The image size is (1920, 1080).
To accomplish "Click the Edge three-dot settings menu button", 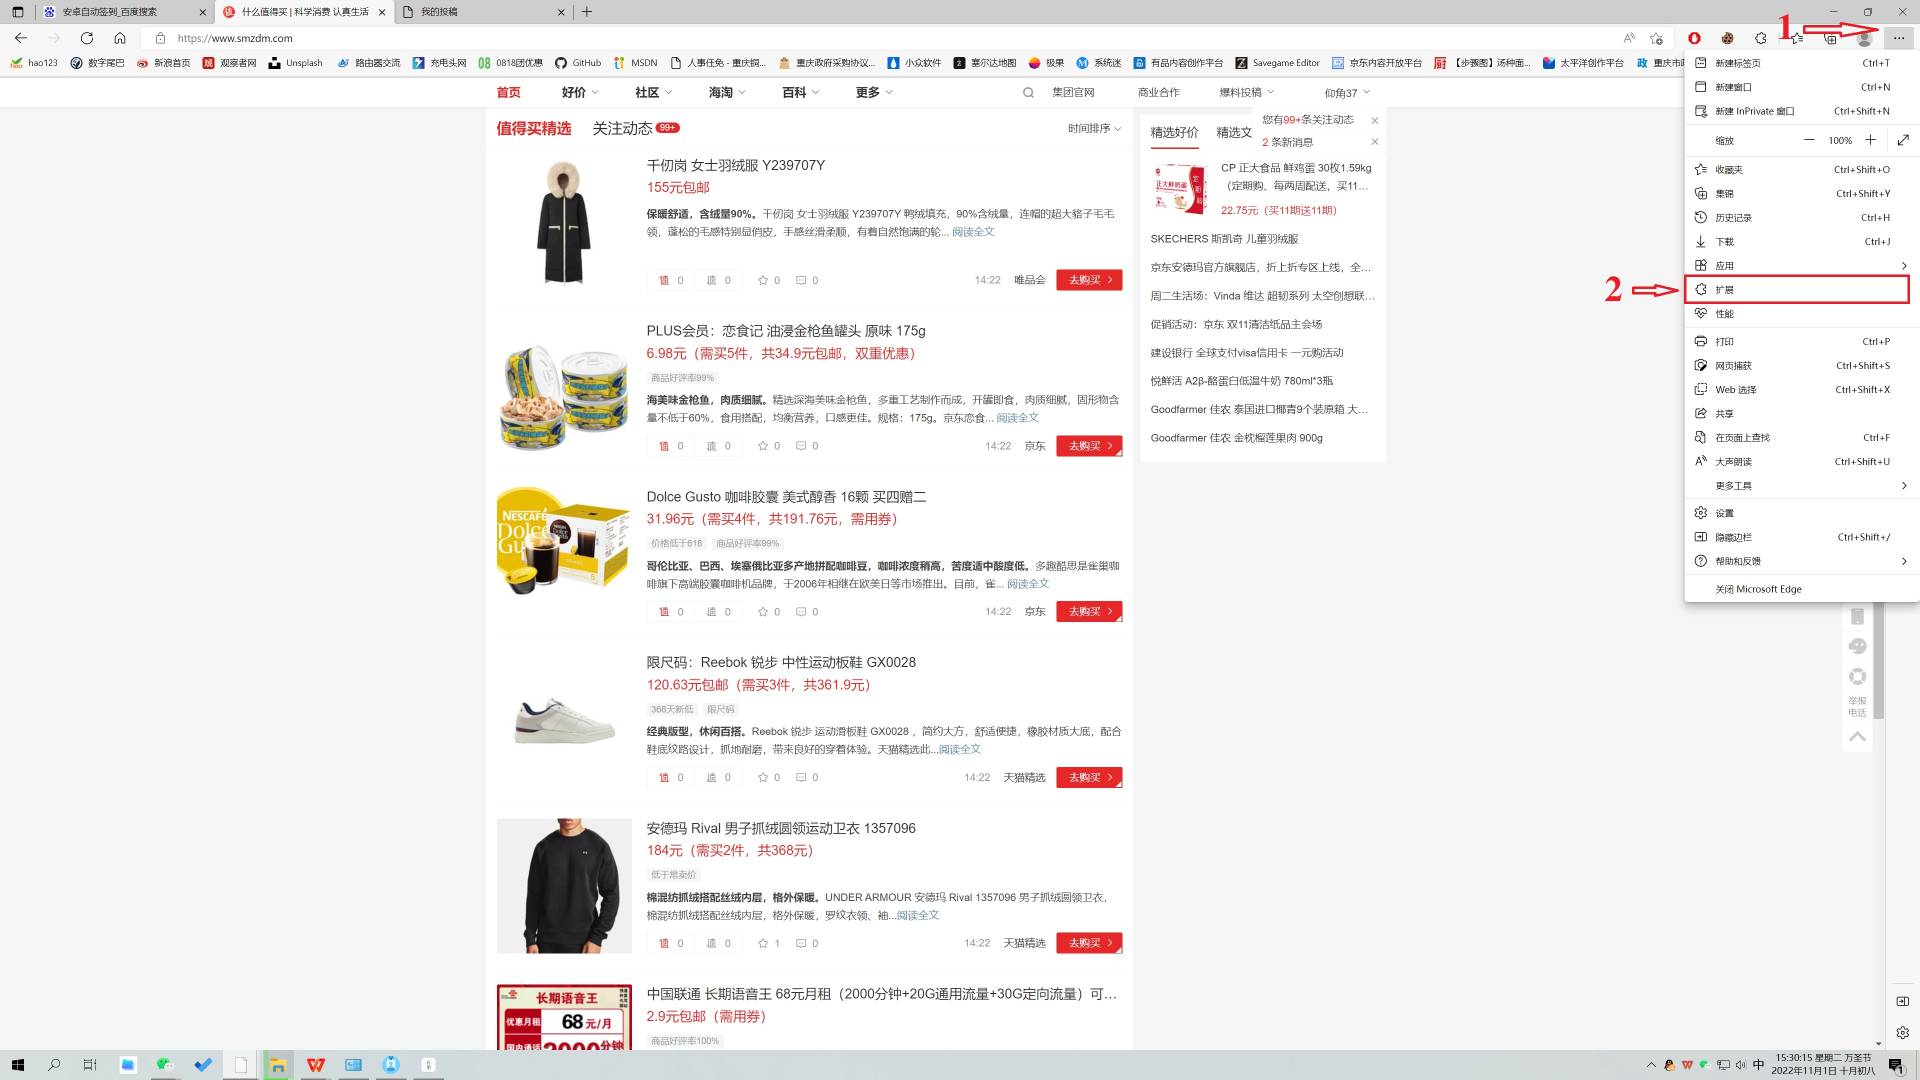I will (x=1898, y=38).
